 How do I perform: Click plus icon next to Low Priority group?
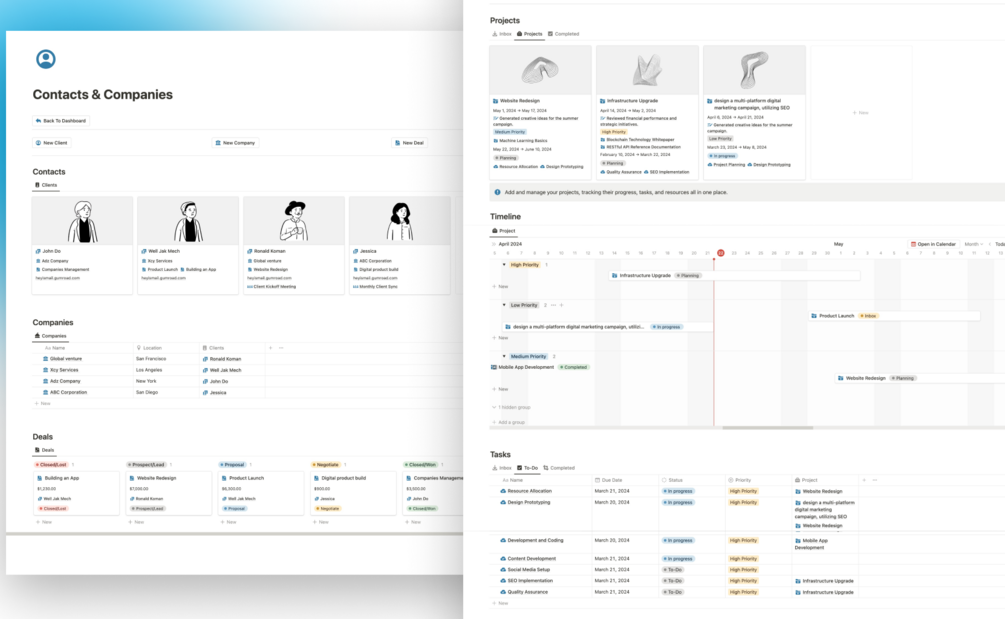point(561,305)
